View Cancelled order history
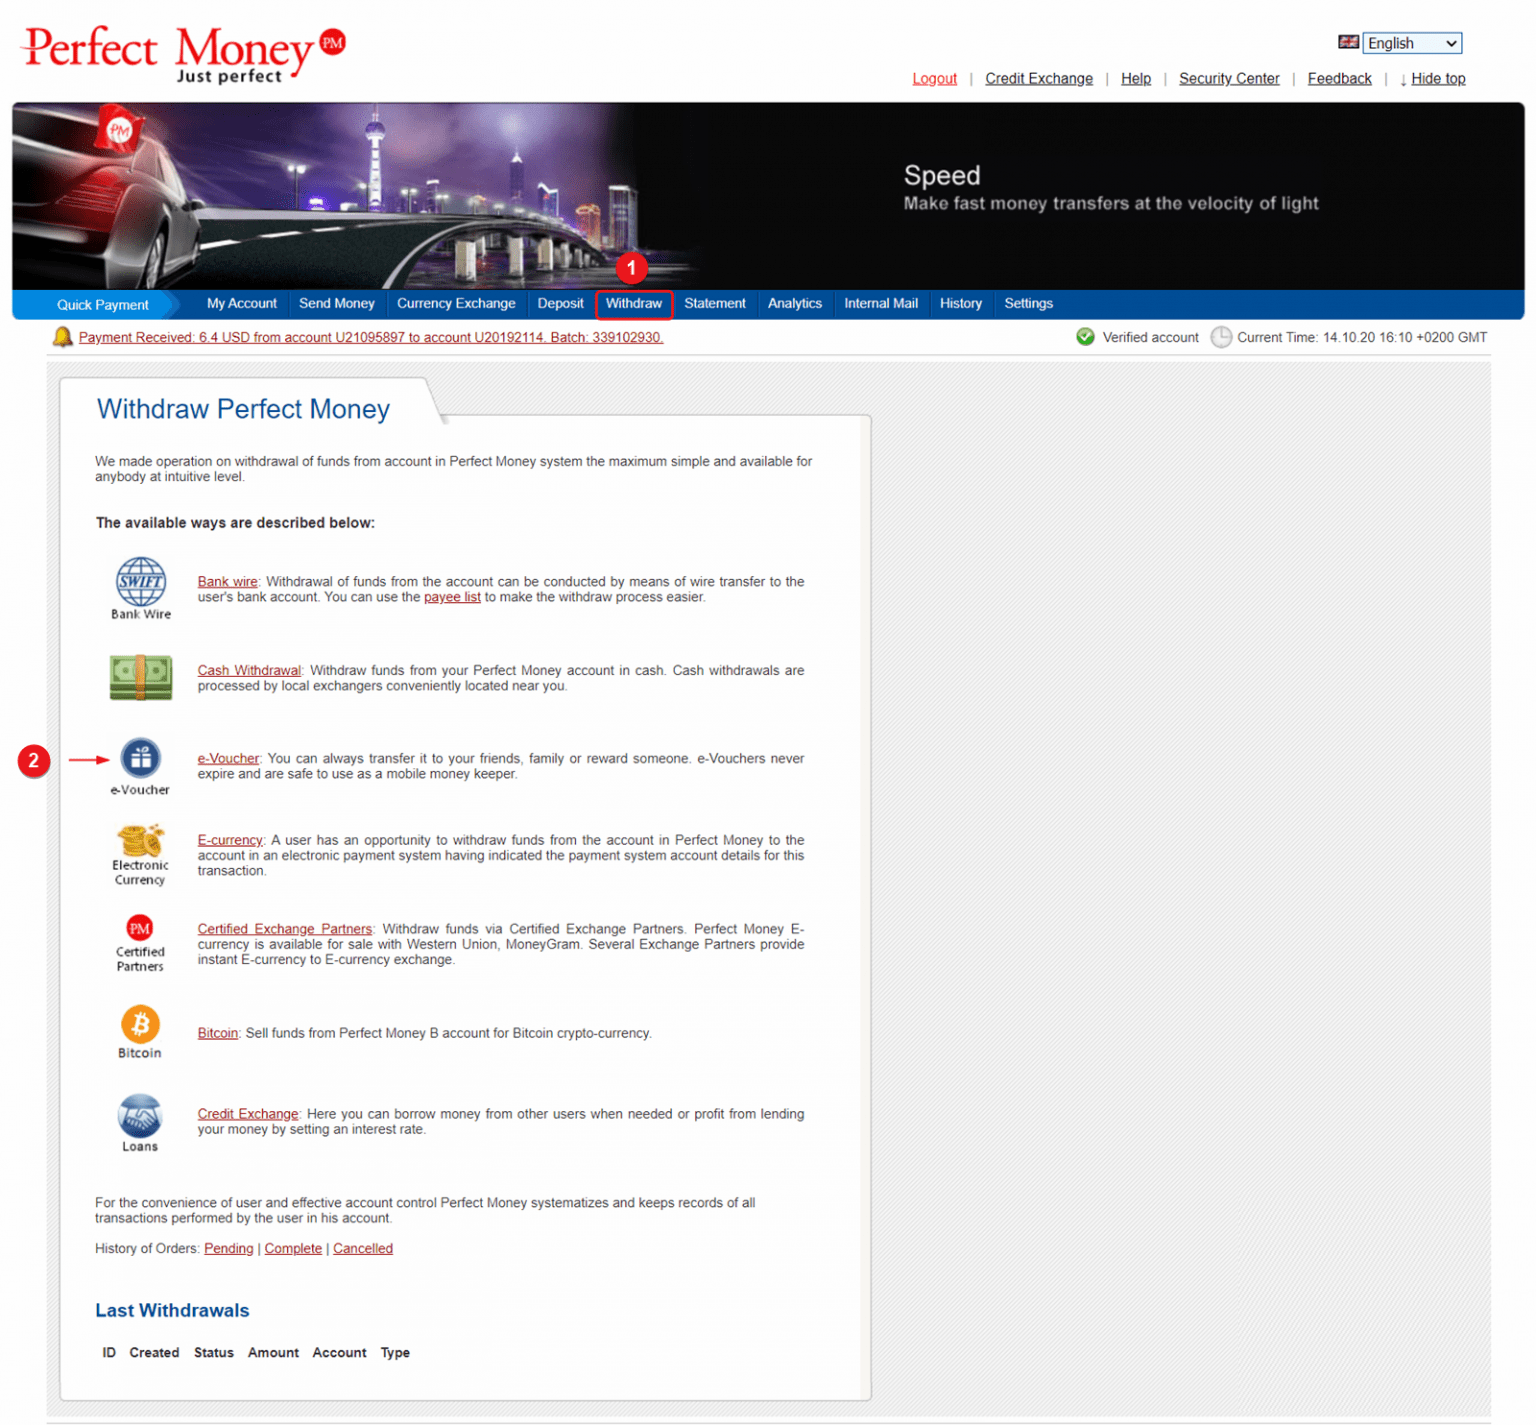The height and width of the screenshot is (1425, 1536). click(x=363, y=1249)
